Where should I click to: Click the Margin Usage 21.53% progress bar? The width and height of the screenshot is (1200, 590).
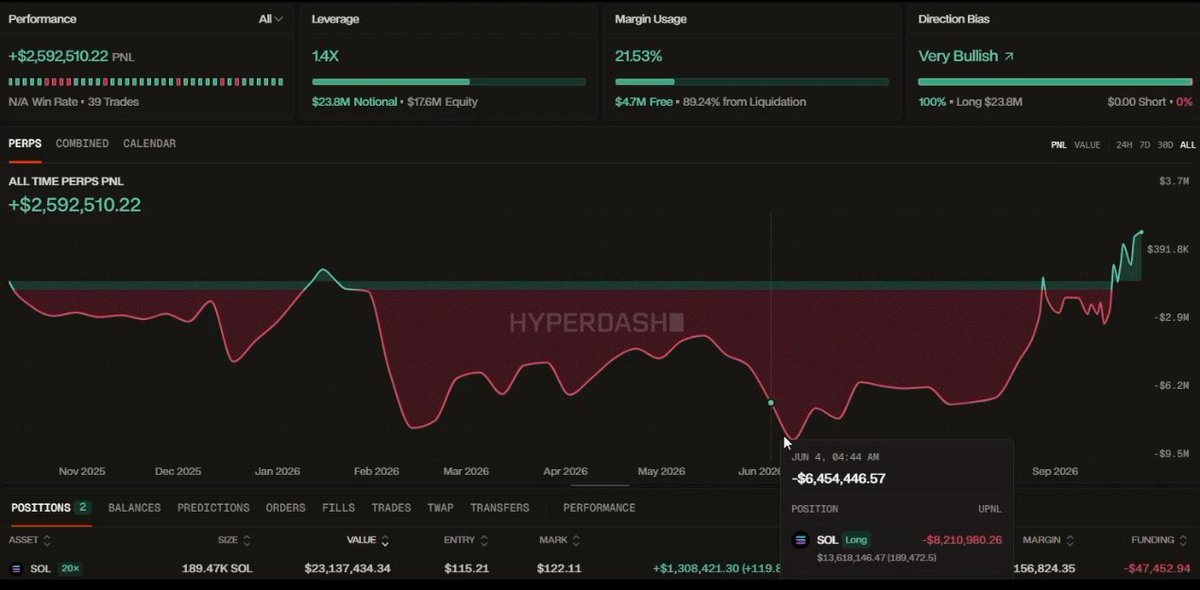(x=751, y=82)
